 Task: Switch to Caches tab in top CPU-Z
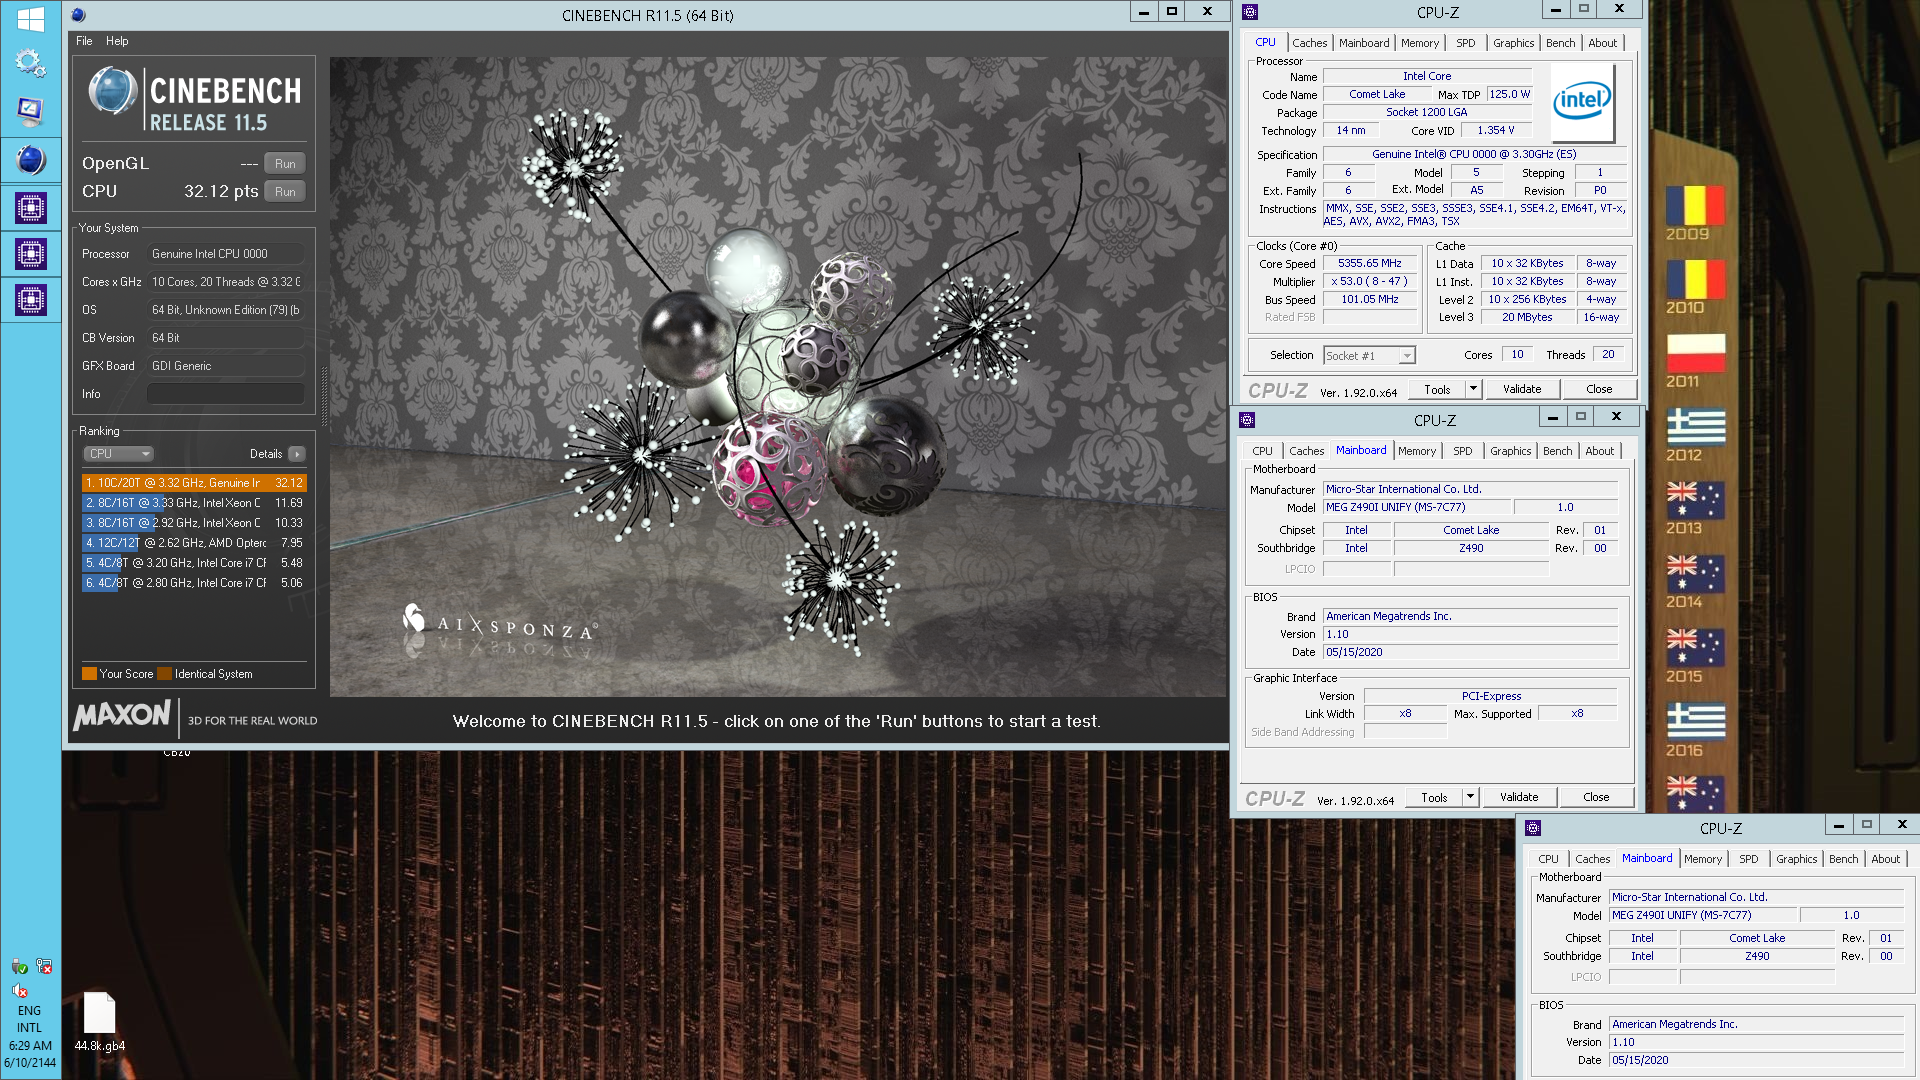1309,43
